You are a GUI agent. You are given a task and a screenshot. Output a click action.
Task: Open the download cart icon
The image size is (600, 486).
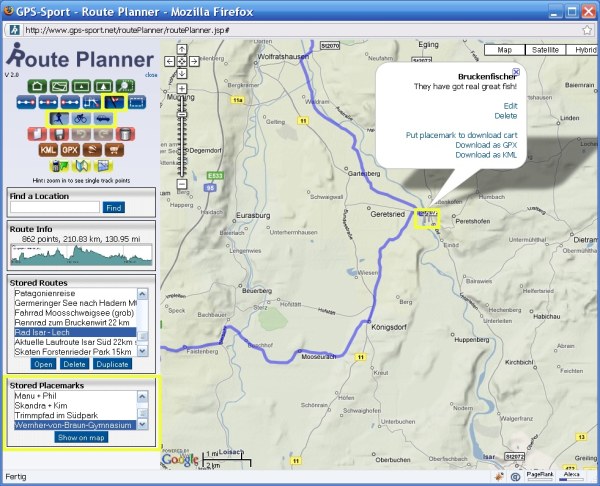click(x=114, y=150)
